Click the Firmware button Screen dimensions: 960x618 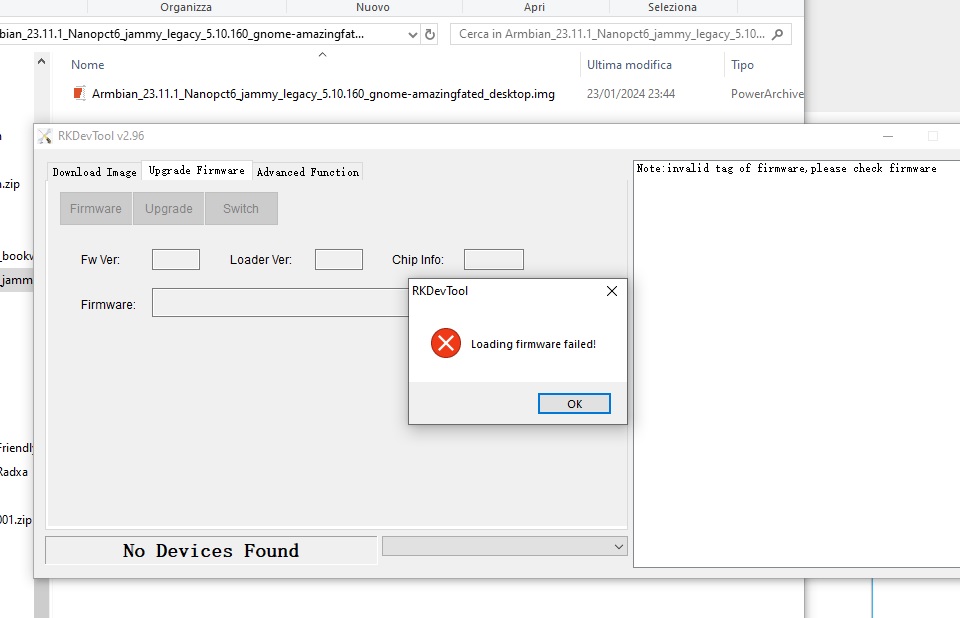pos(95,209)
